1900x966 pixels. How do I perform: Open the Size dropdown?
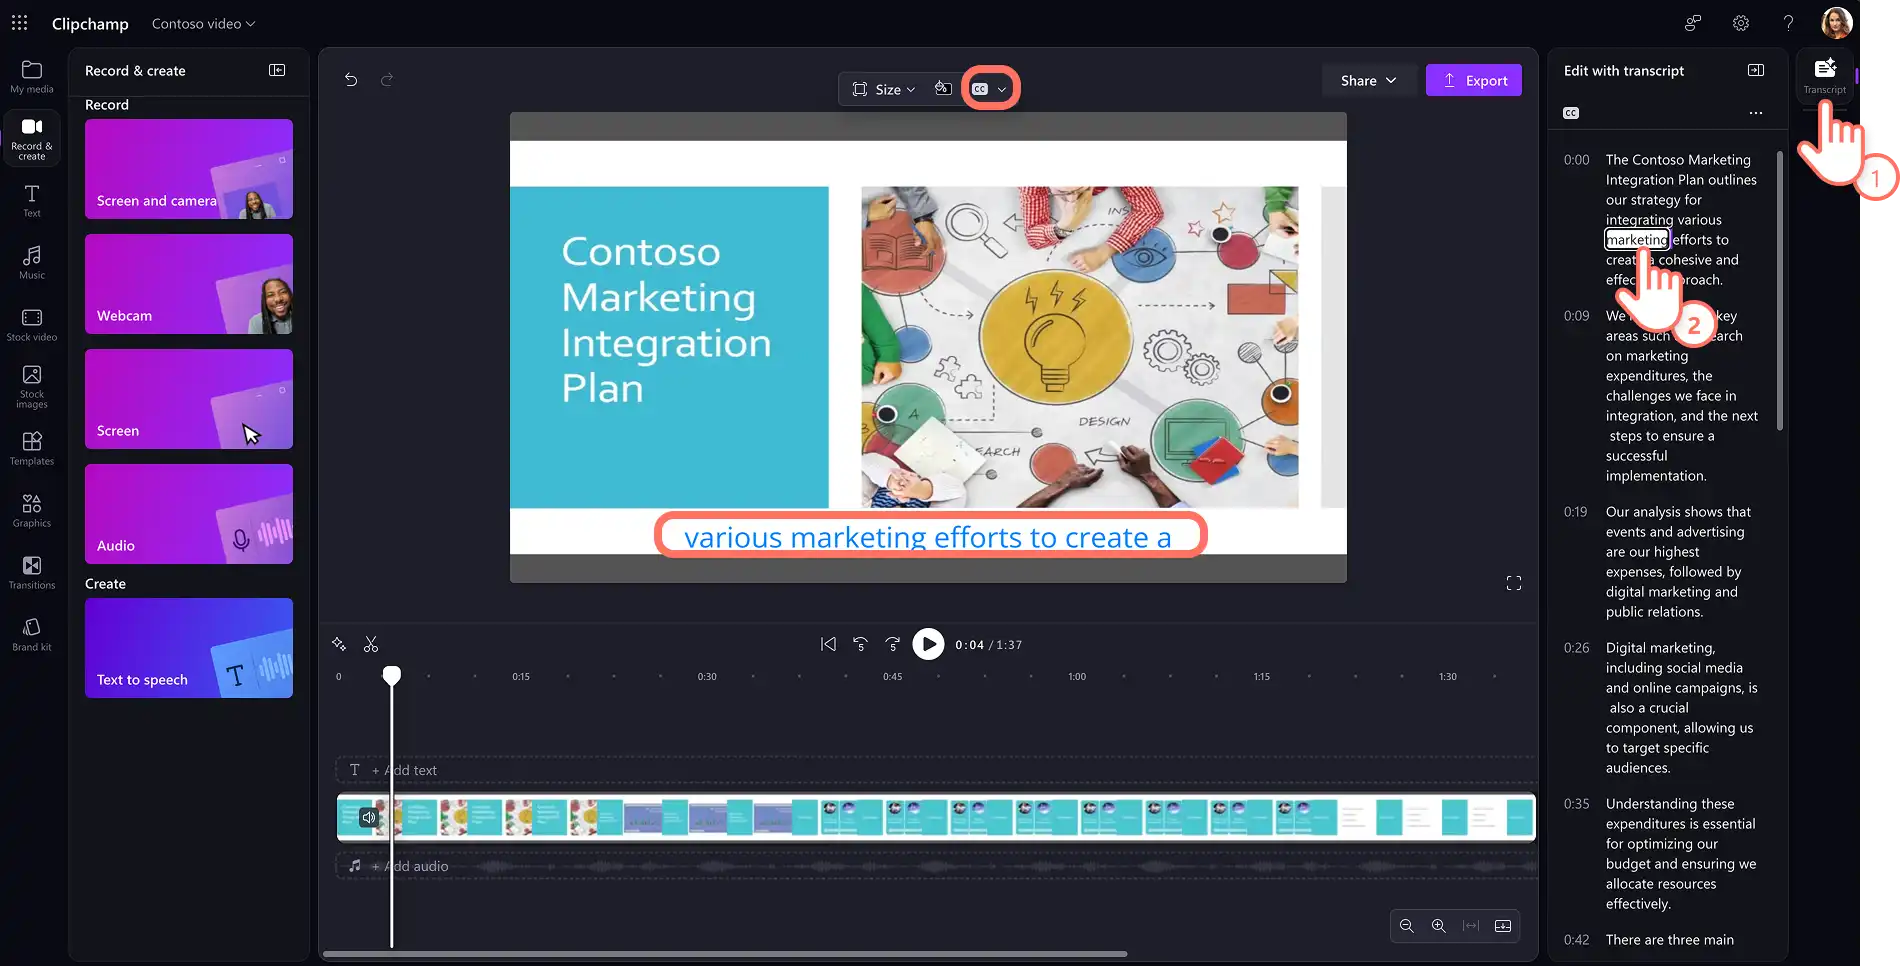point(883,89)
